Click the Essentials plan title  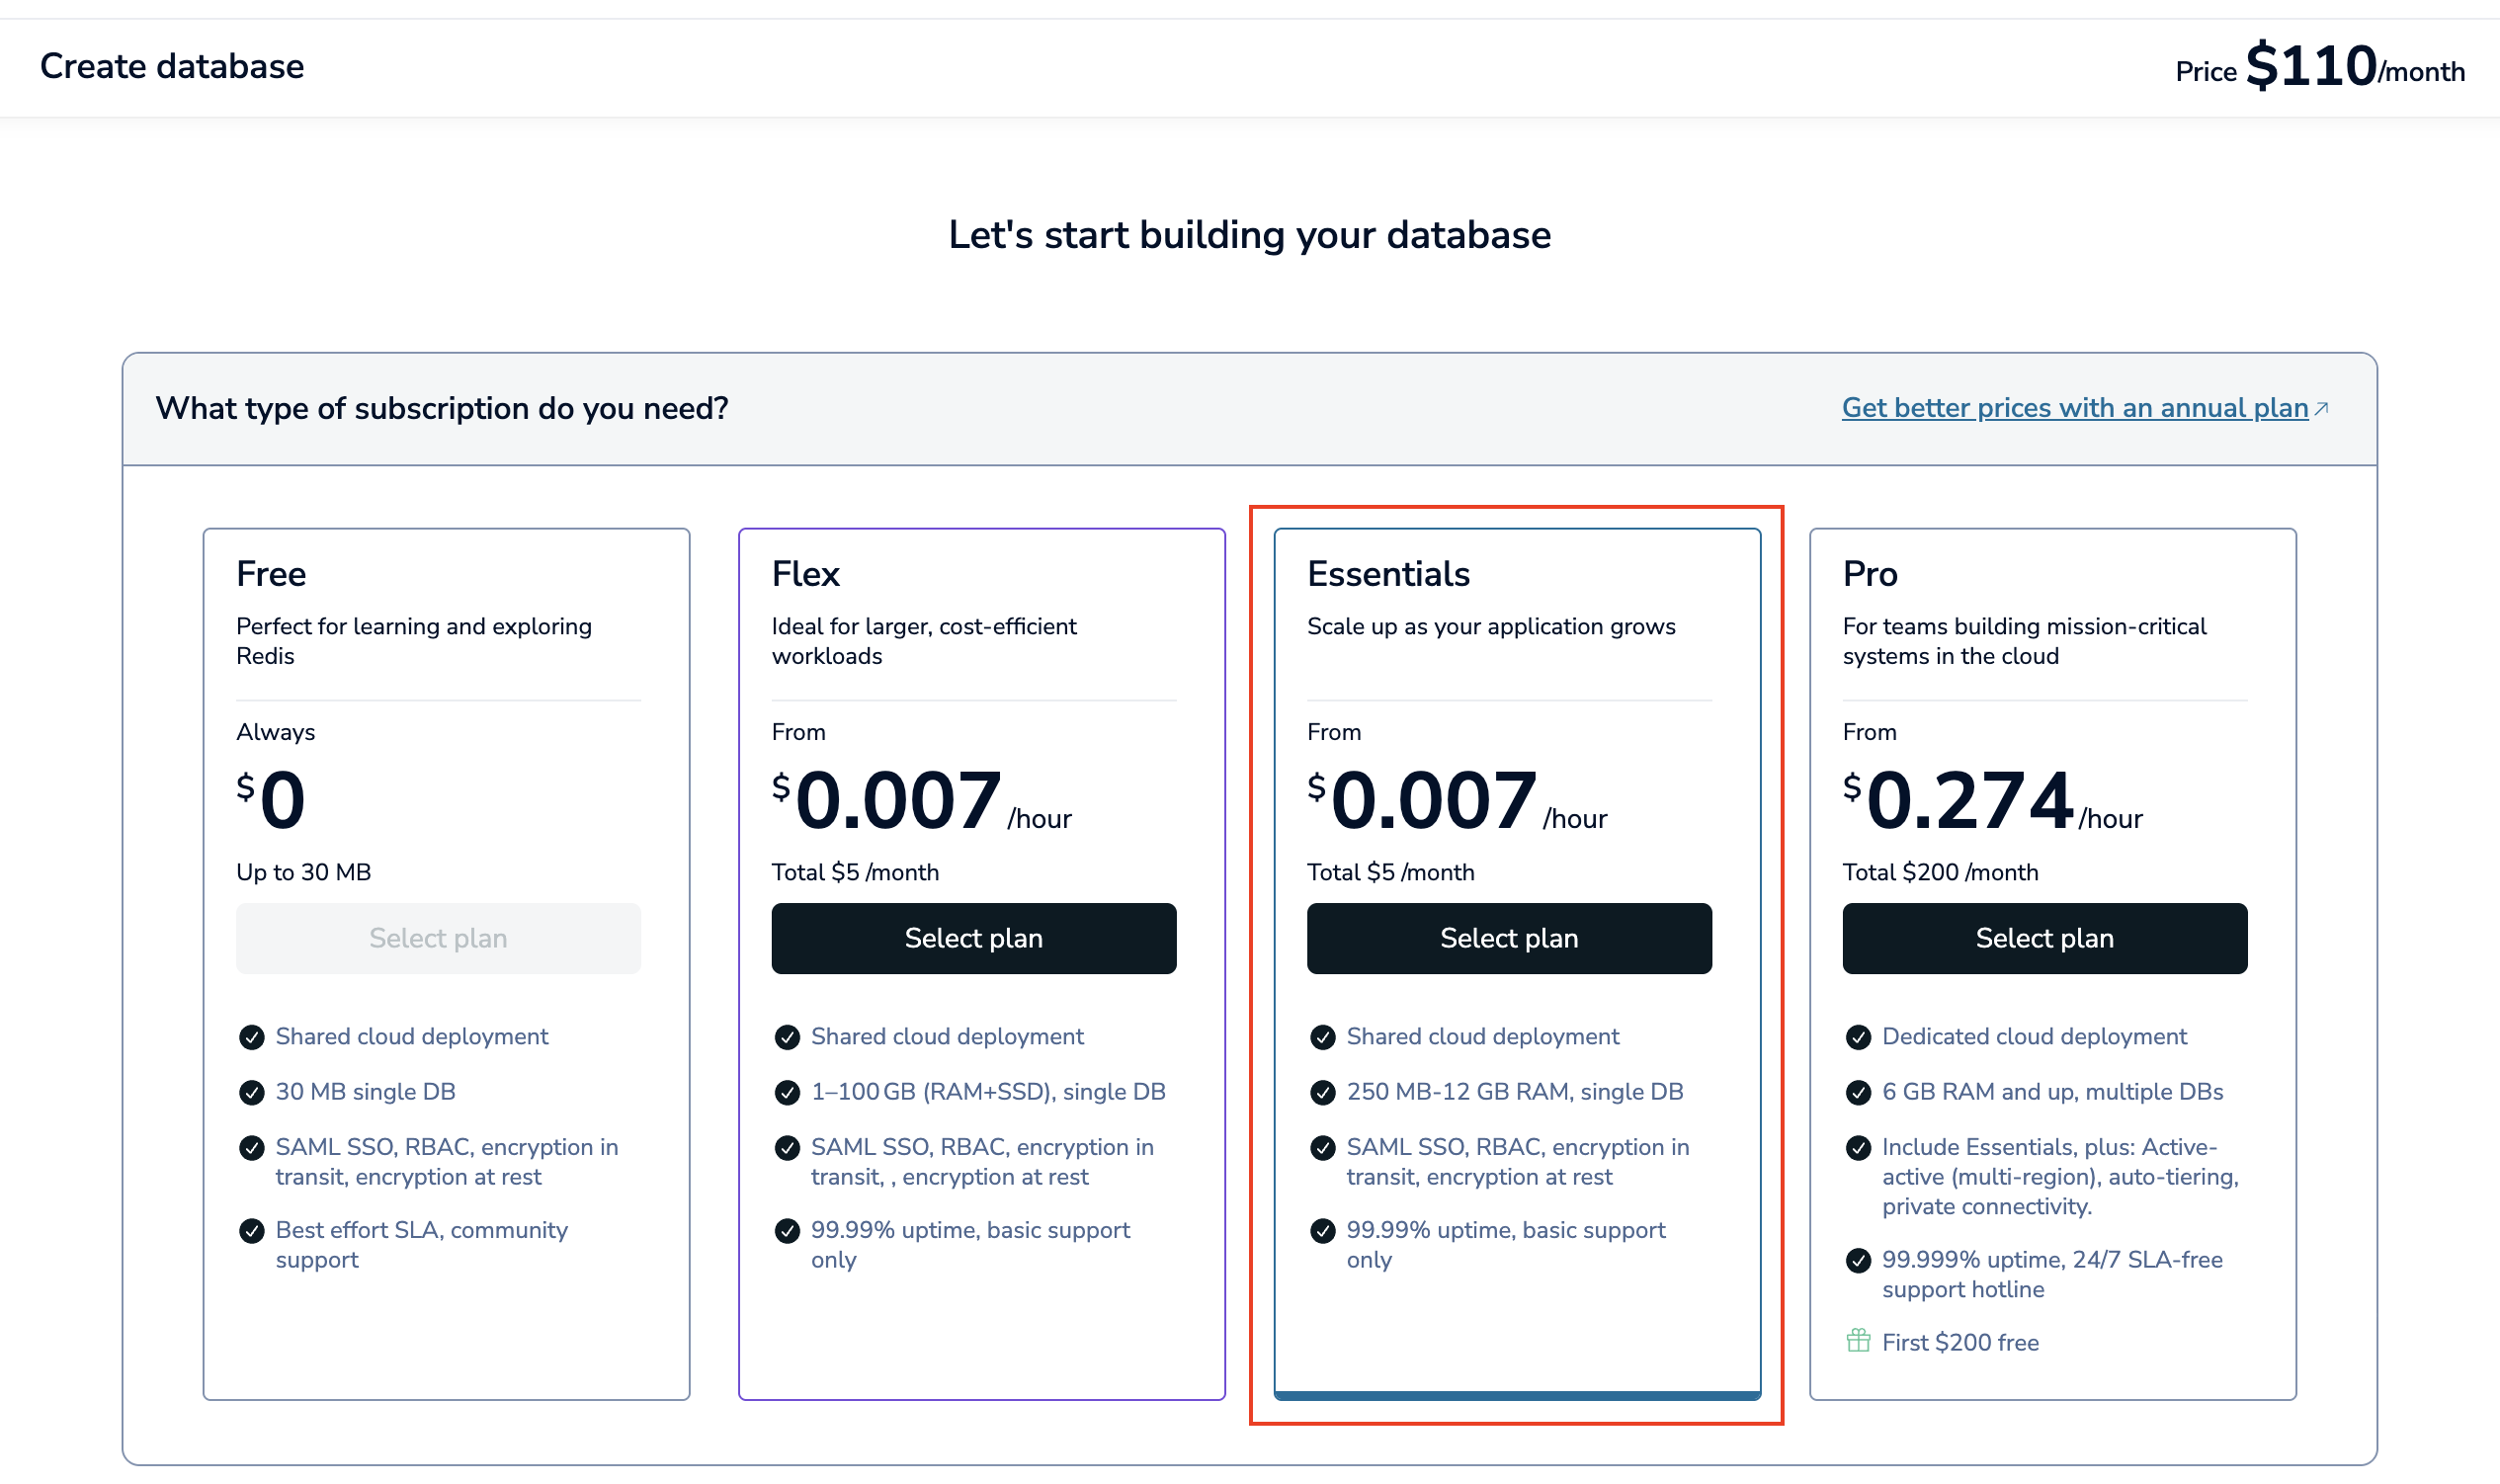click(x=1388, y=574)
